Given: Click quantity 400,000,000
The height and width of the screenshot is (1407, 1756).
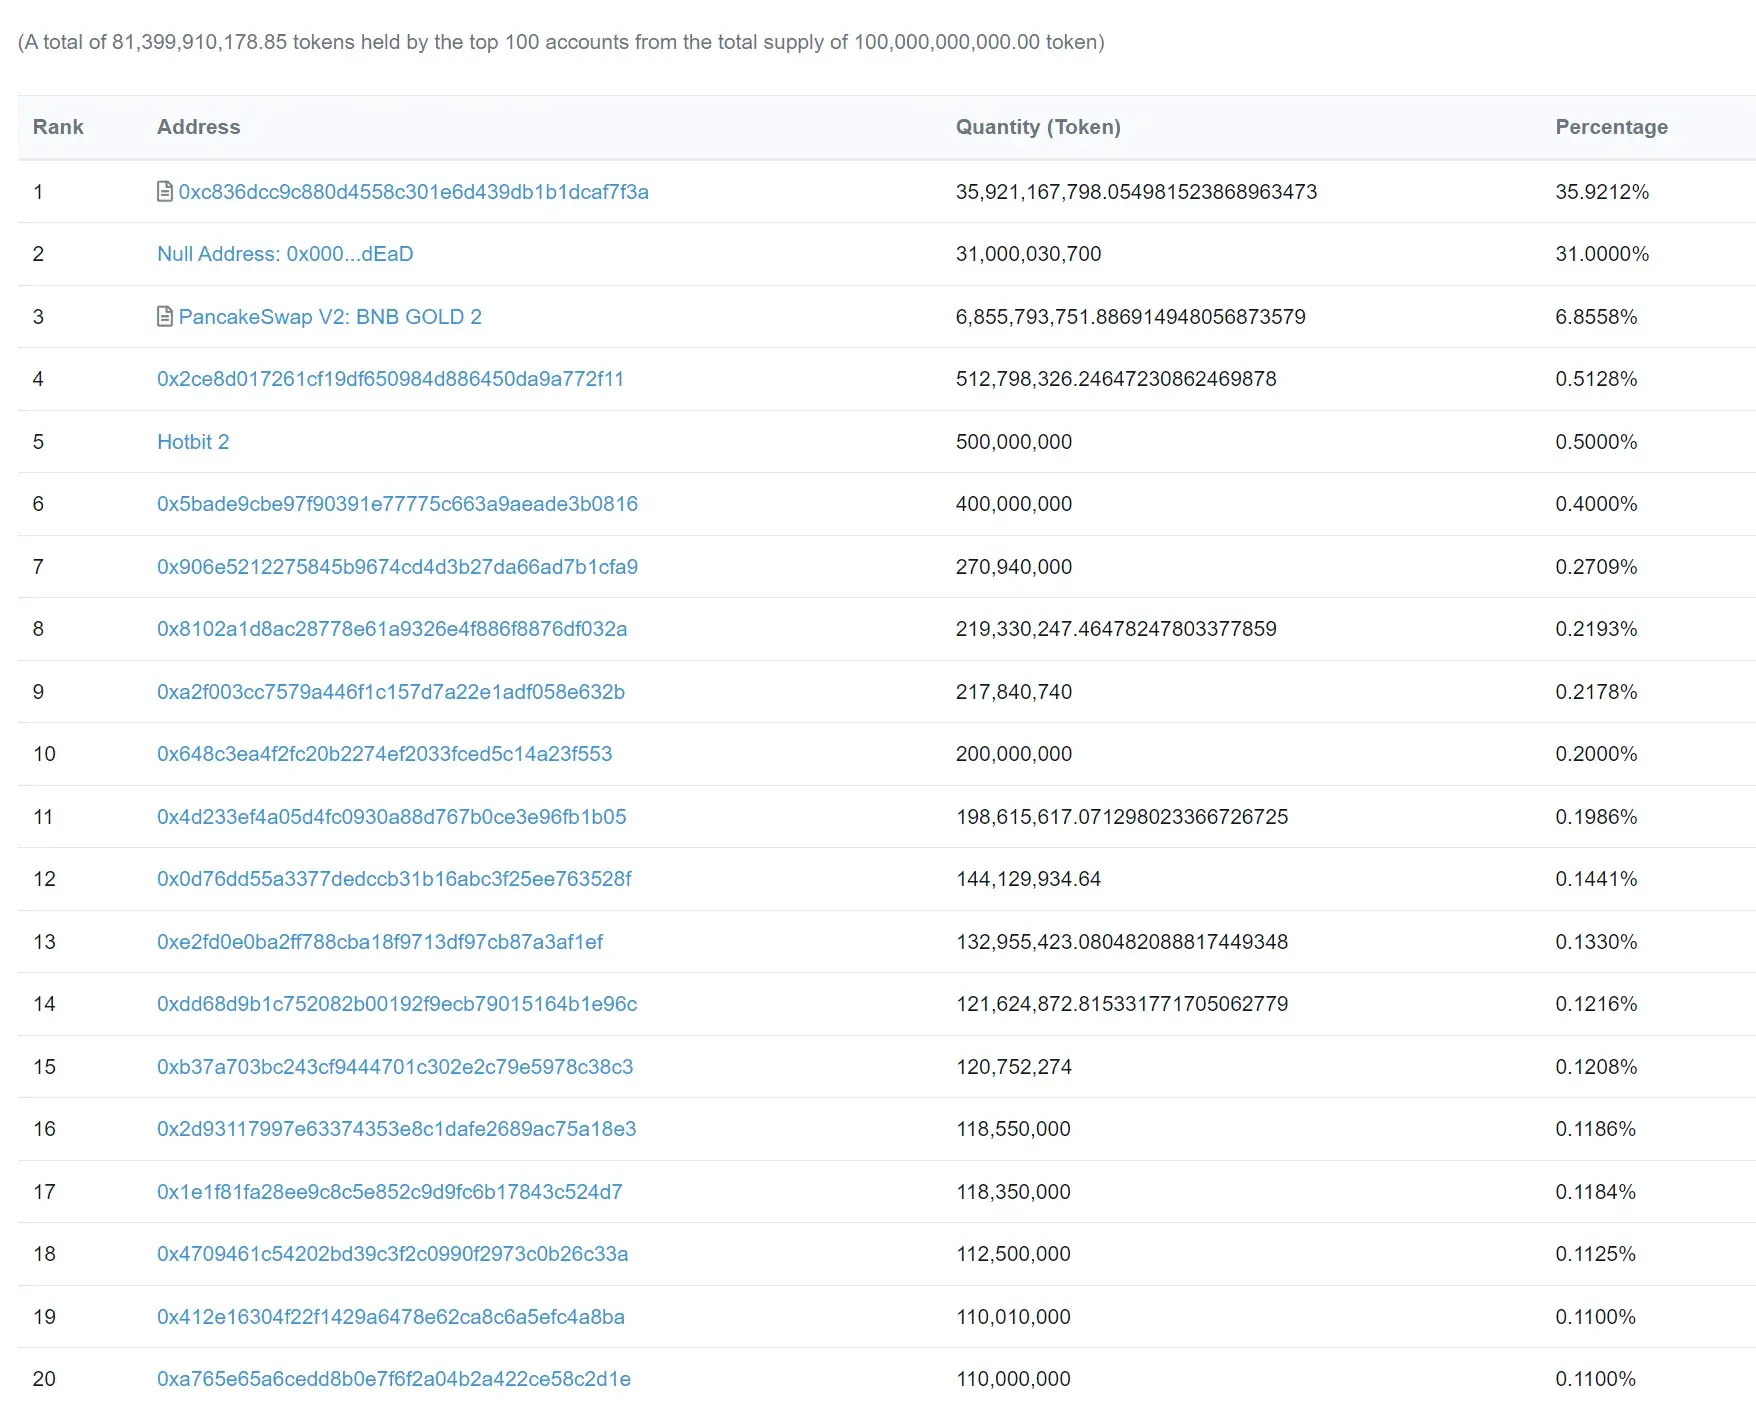Looking at the screenshot, I should tap(1013, 504).
